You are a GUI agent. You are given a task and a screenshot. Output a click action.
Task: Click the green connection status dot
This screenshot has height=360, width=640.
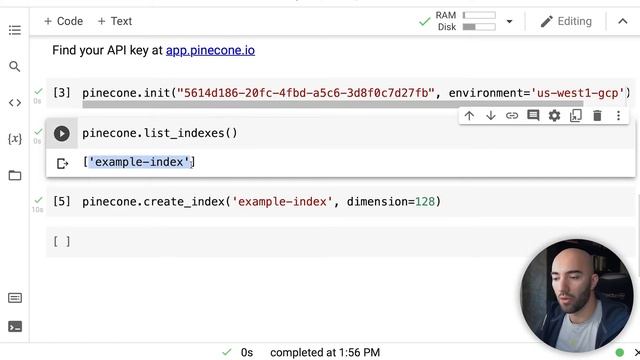tap(620, 352)
